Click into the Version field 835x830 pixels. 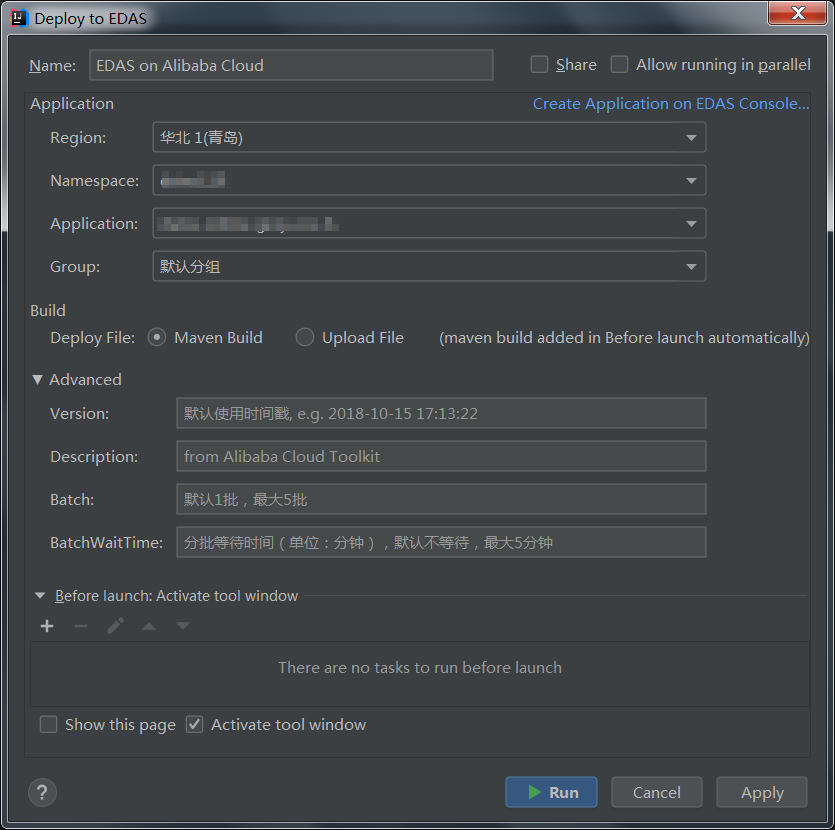(x=441, y=413)
